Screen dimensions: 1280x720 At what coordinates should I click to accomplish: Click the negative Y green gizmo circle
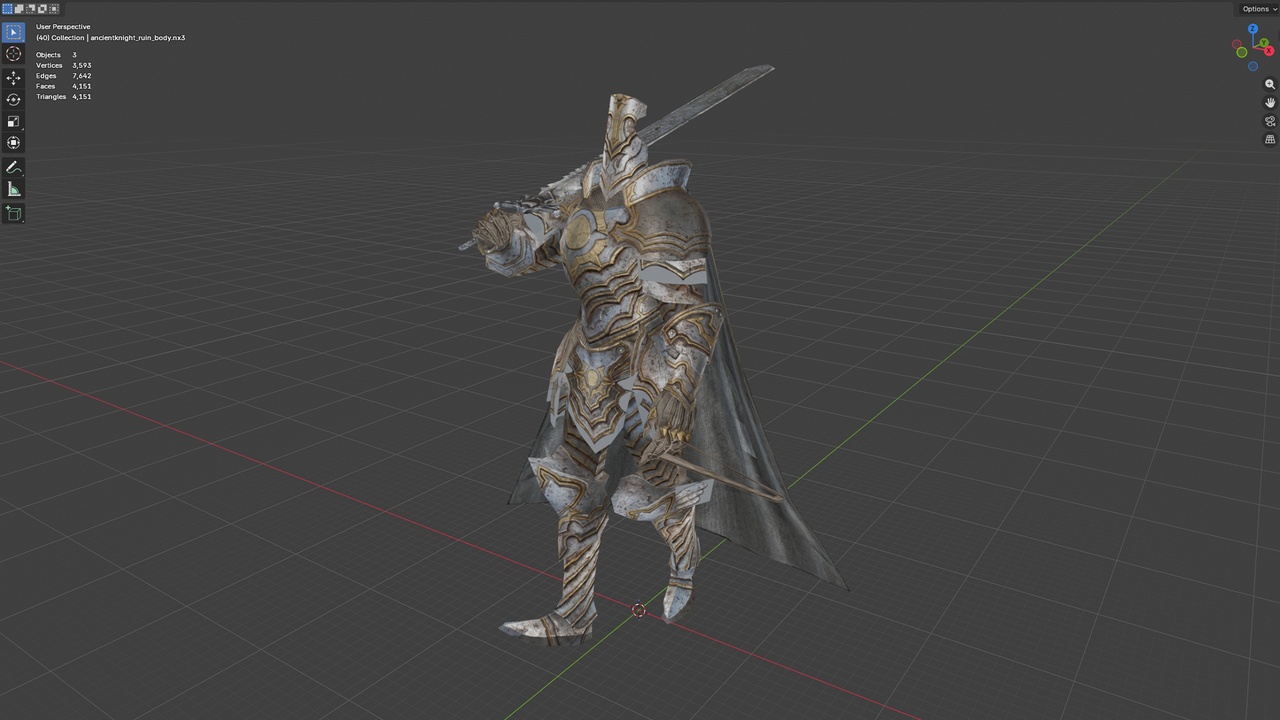pyautogui.click(x=1242, y=52)
